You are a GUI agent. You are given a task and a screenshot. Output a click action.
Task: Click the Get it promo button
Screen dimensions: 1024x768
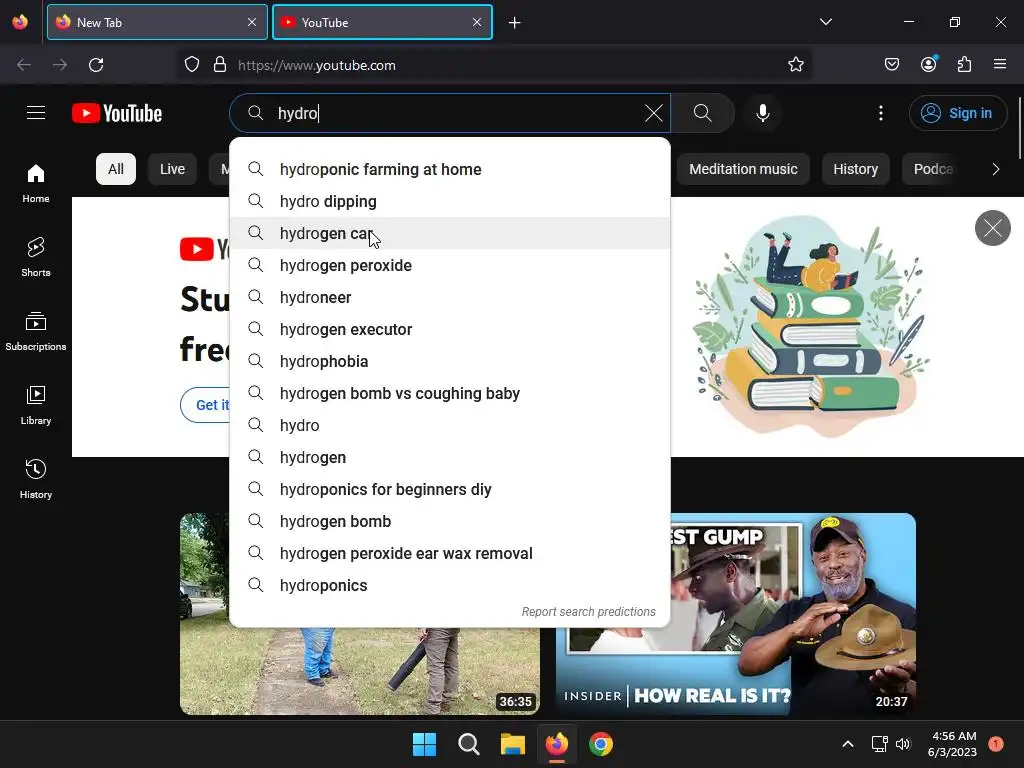pos(206,405)
